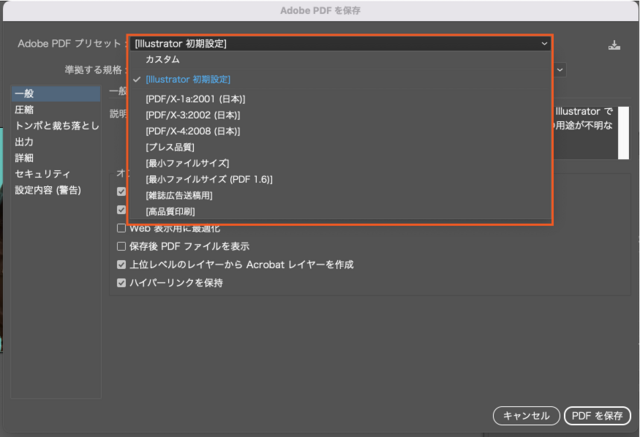This screenshot has height=437, width=640.
Task: Toggle Acrobat レイヤーを作成 checkbox
Action: [121, 265]
